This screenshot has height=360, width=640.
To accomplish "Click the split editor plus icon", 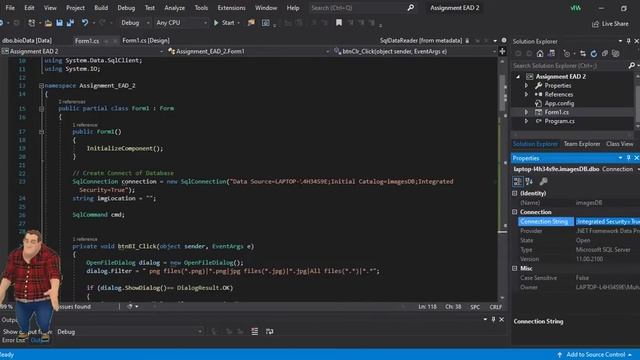I will 502,51.
